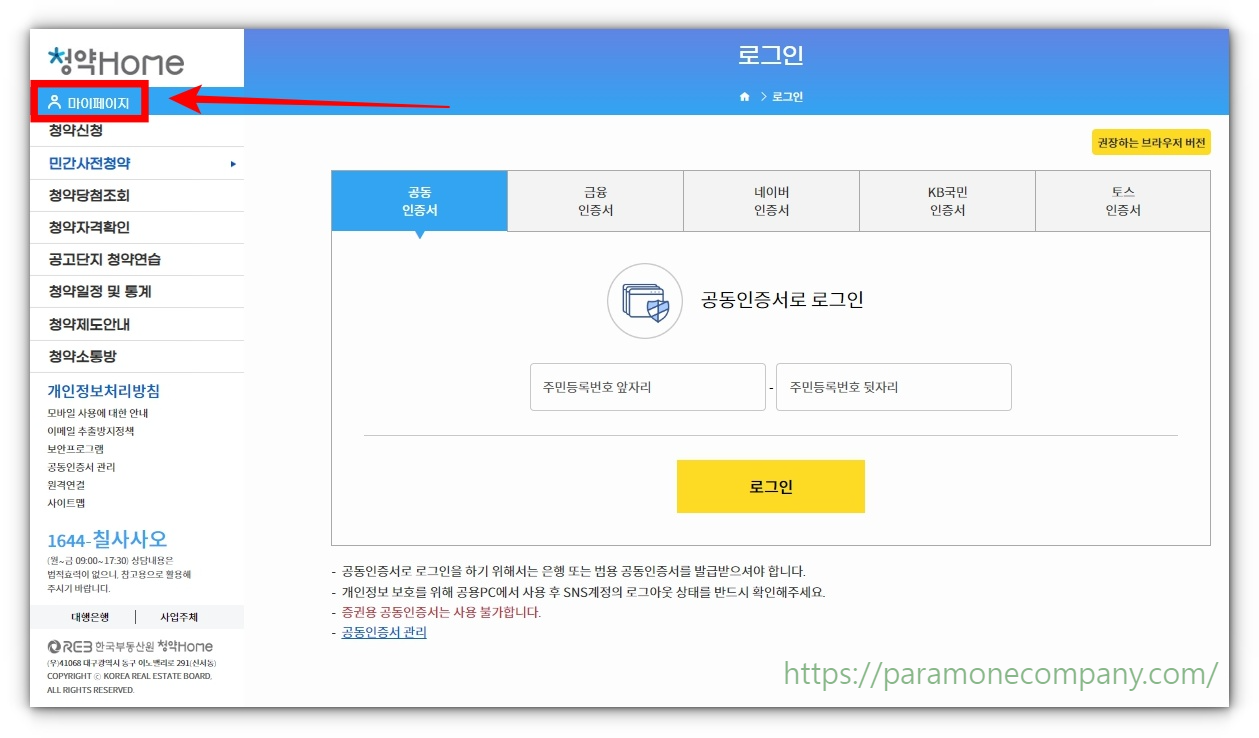
Task: Click the home icon in the breadcrumb
Action: pos(744,96)
